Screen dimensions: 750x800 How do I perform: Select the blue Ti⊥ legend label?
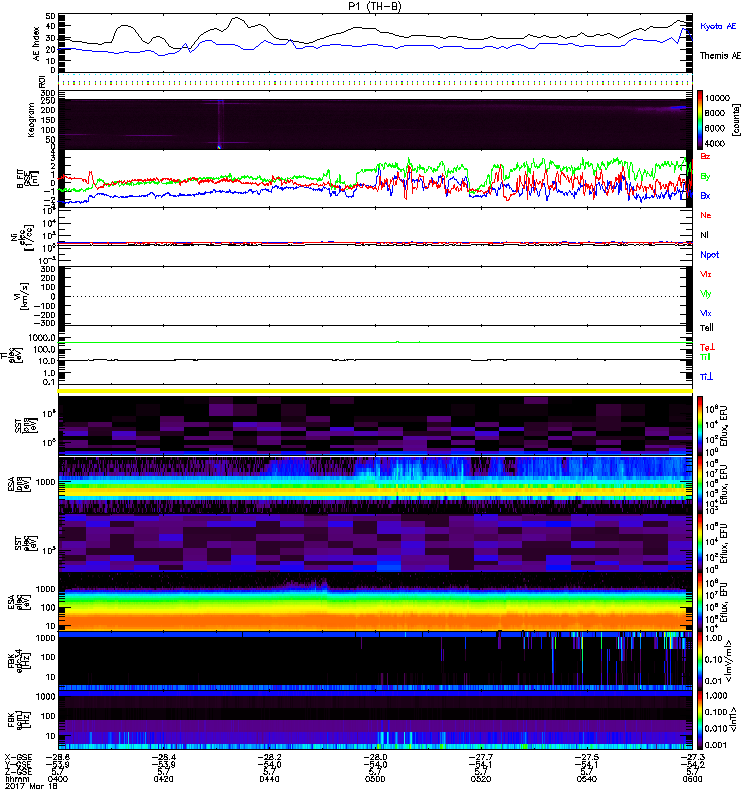(706, 377)
